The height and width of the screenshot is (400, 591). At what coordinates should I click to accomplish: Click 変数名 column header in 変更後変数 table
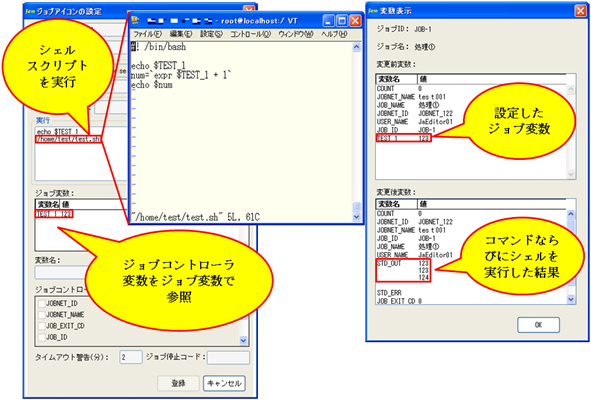point(397,204)
